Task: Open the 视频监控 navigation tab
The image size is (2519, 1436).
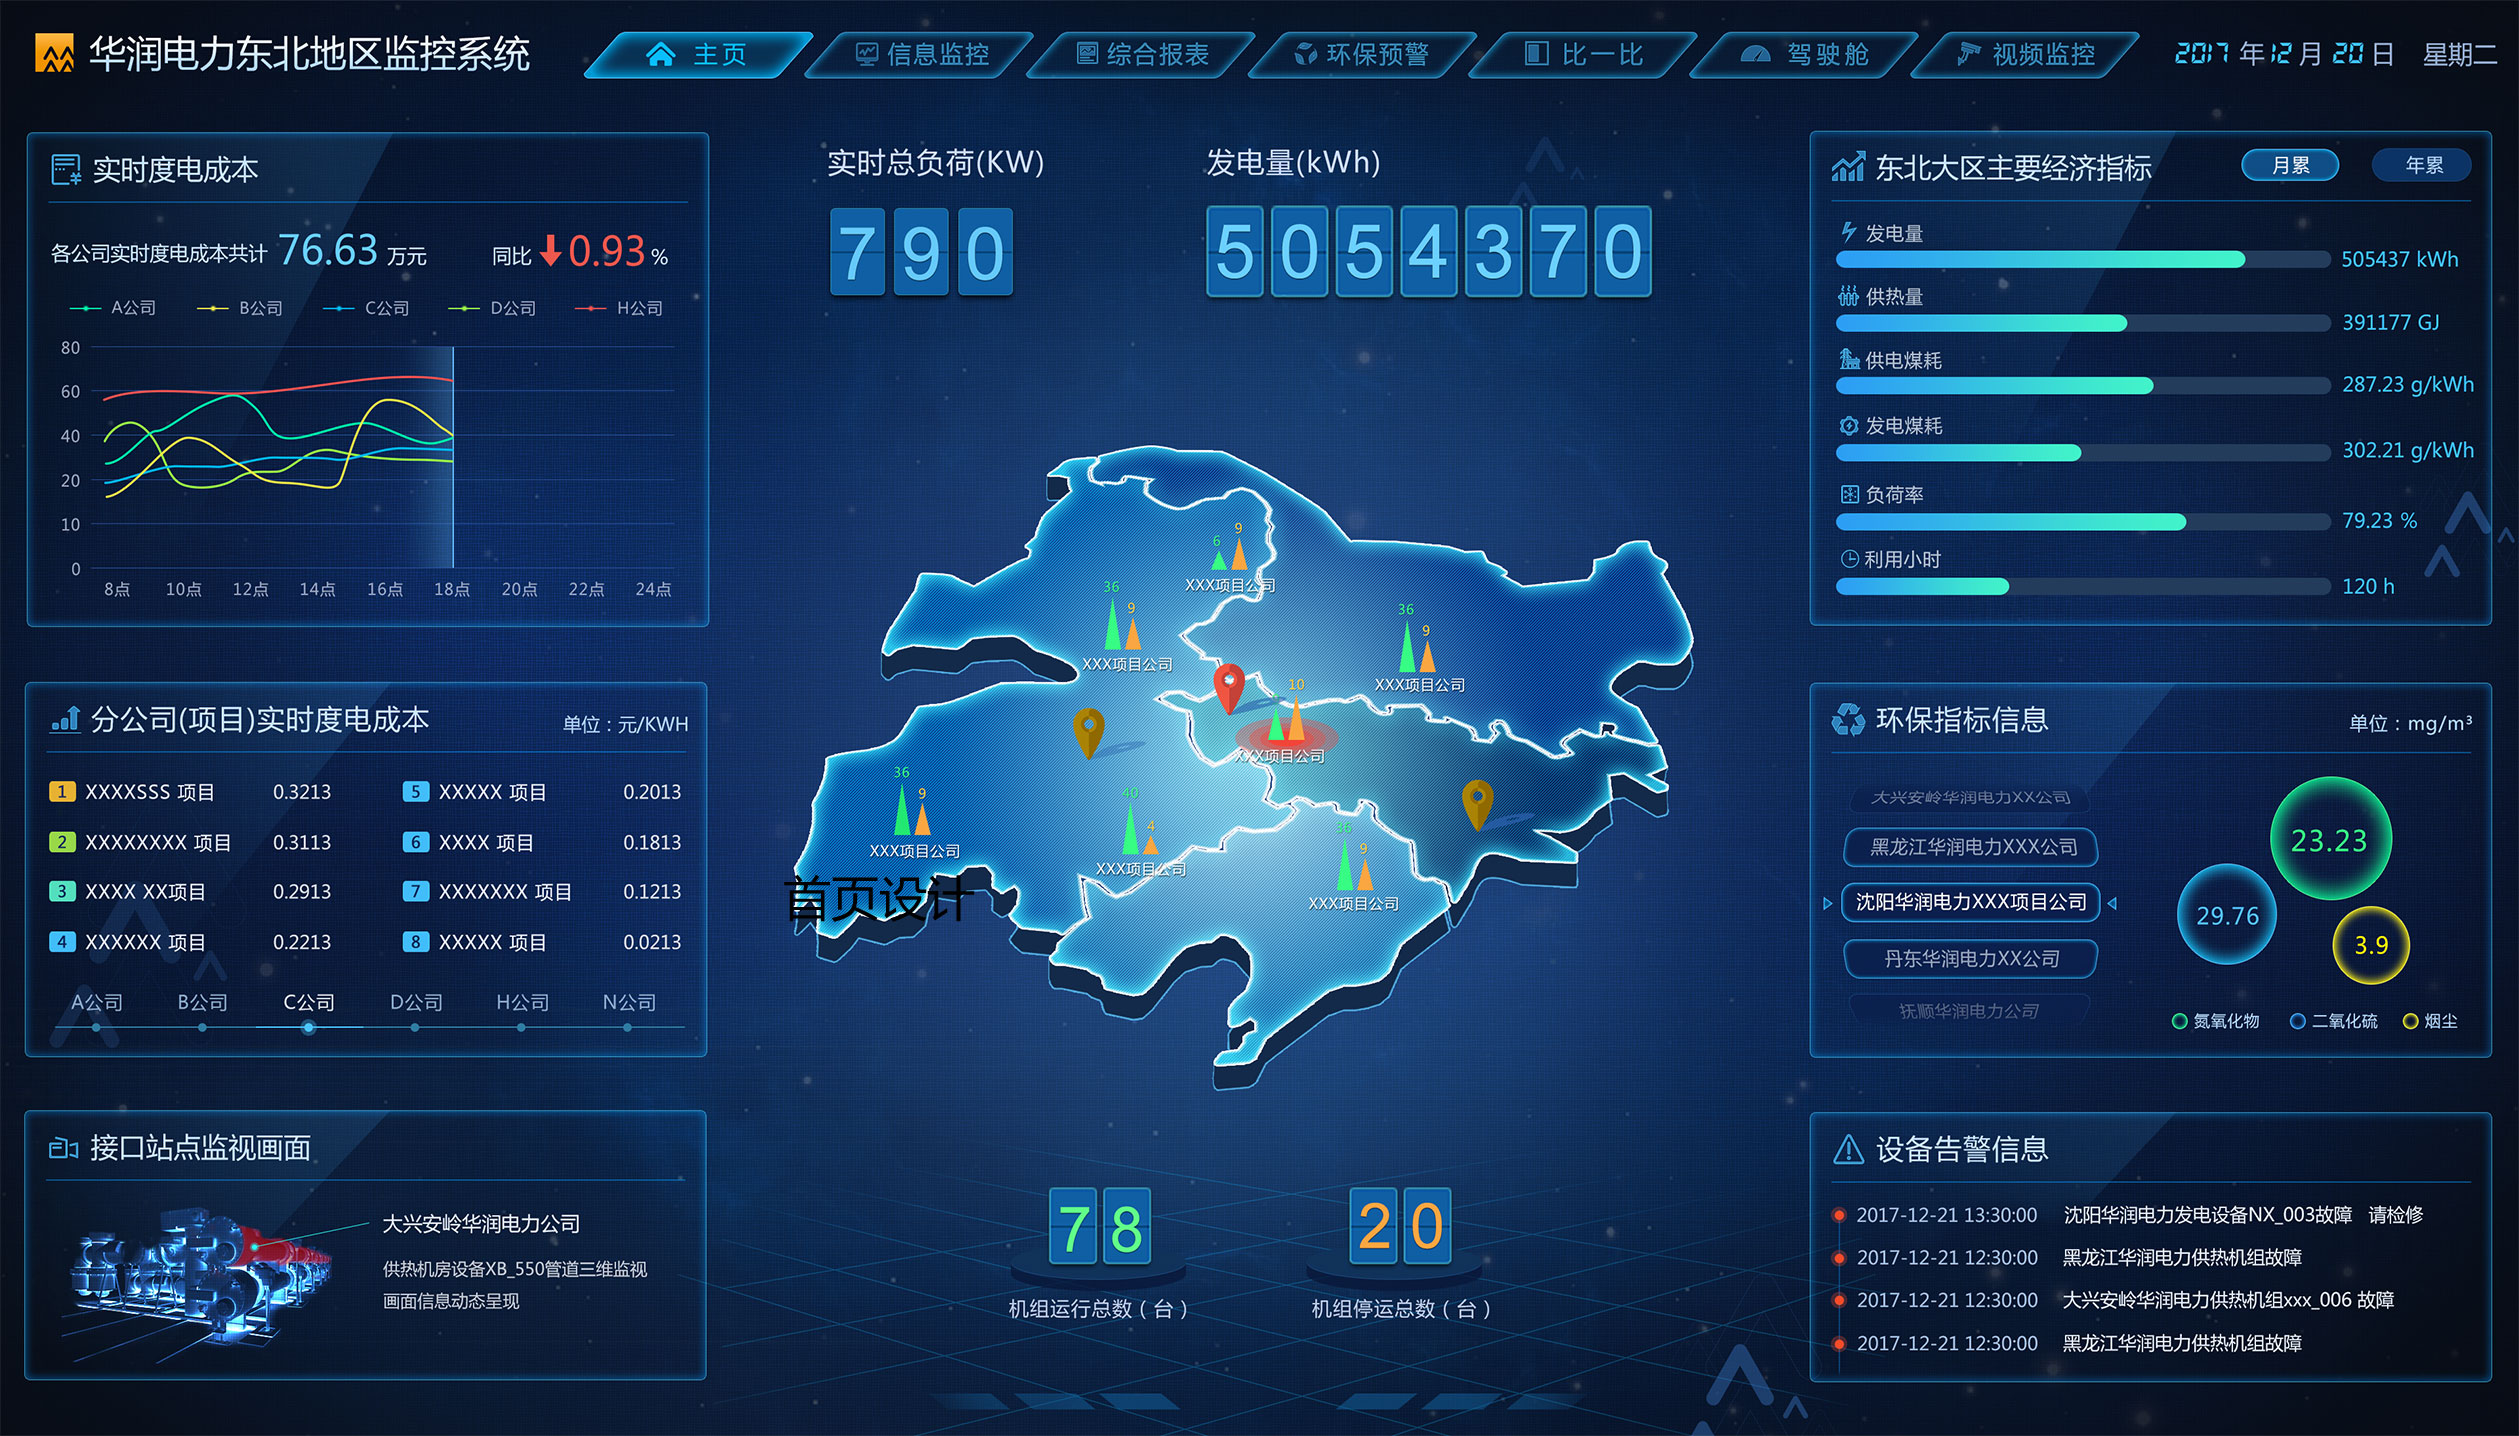Action: [x=2025, y=55]
